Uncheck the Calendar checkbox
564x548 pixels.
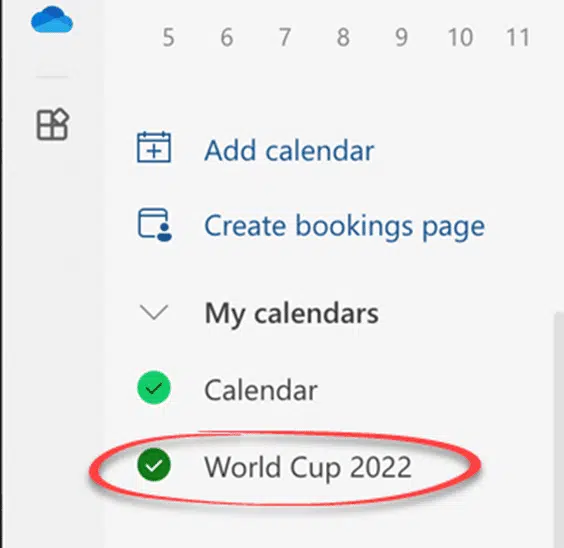154,388
